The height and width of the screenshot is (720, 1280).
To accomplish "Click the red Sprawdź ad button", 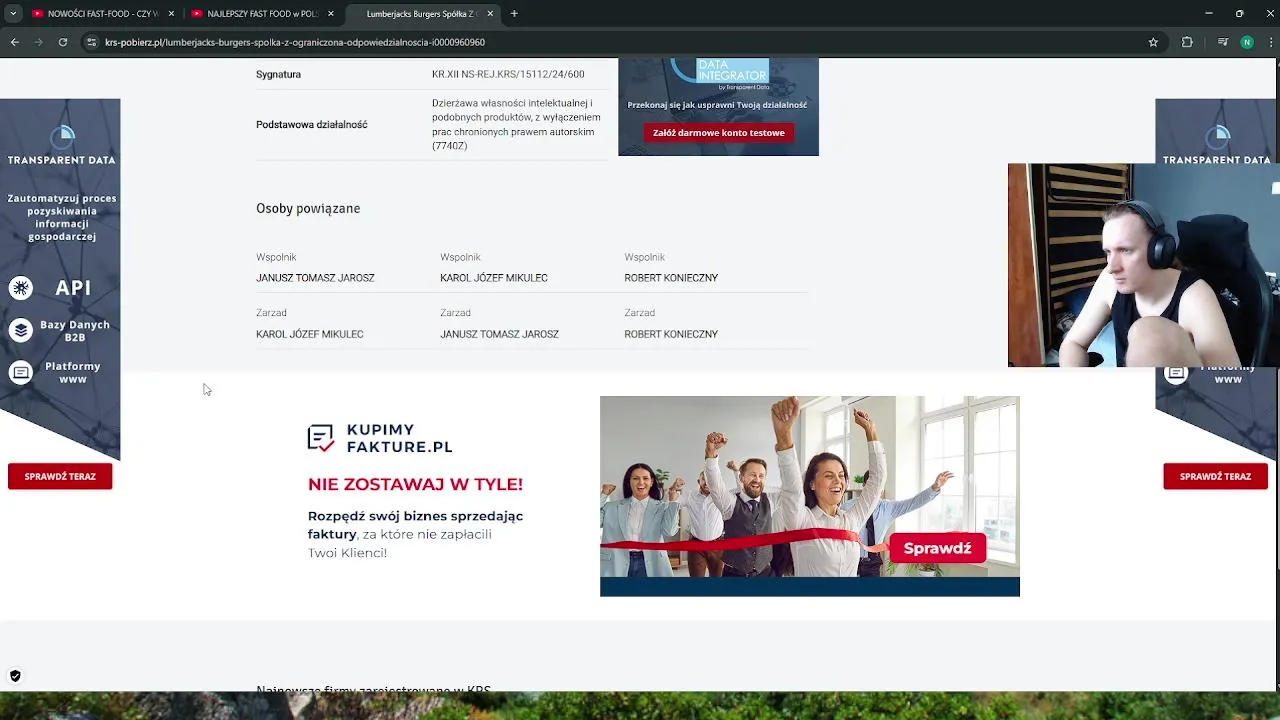I will click(937, 548).
